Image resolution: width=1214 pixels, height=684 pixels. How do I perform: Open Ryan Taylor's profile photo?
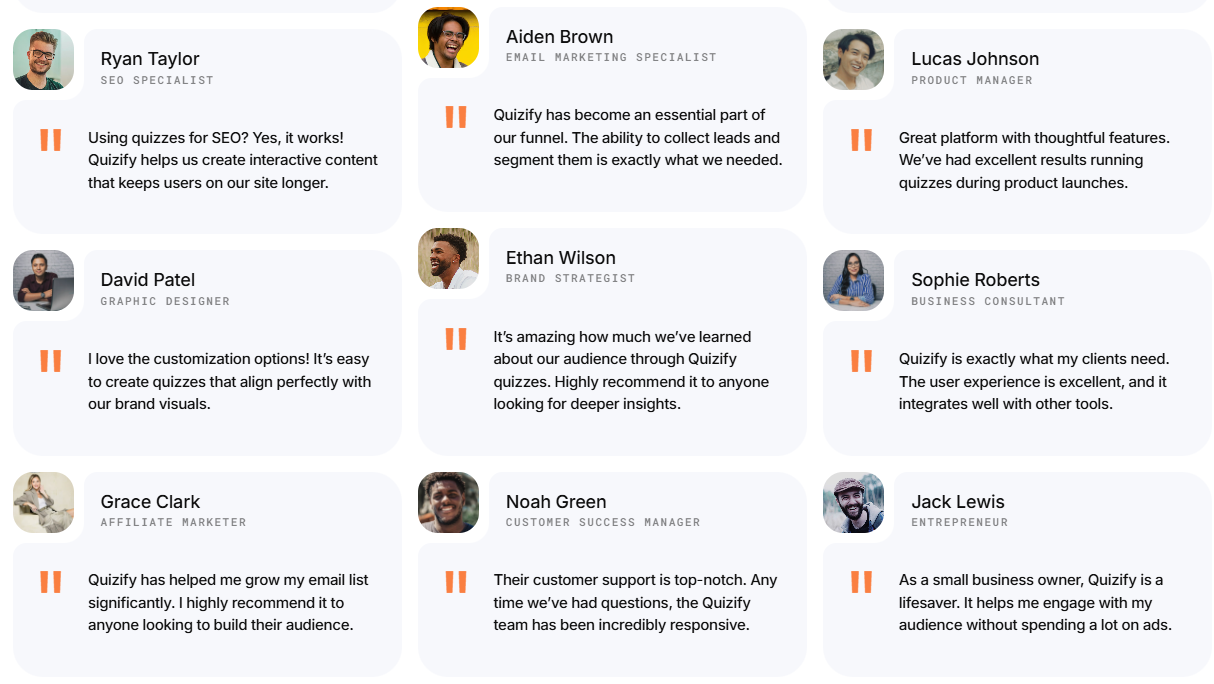[43, 60]
